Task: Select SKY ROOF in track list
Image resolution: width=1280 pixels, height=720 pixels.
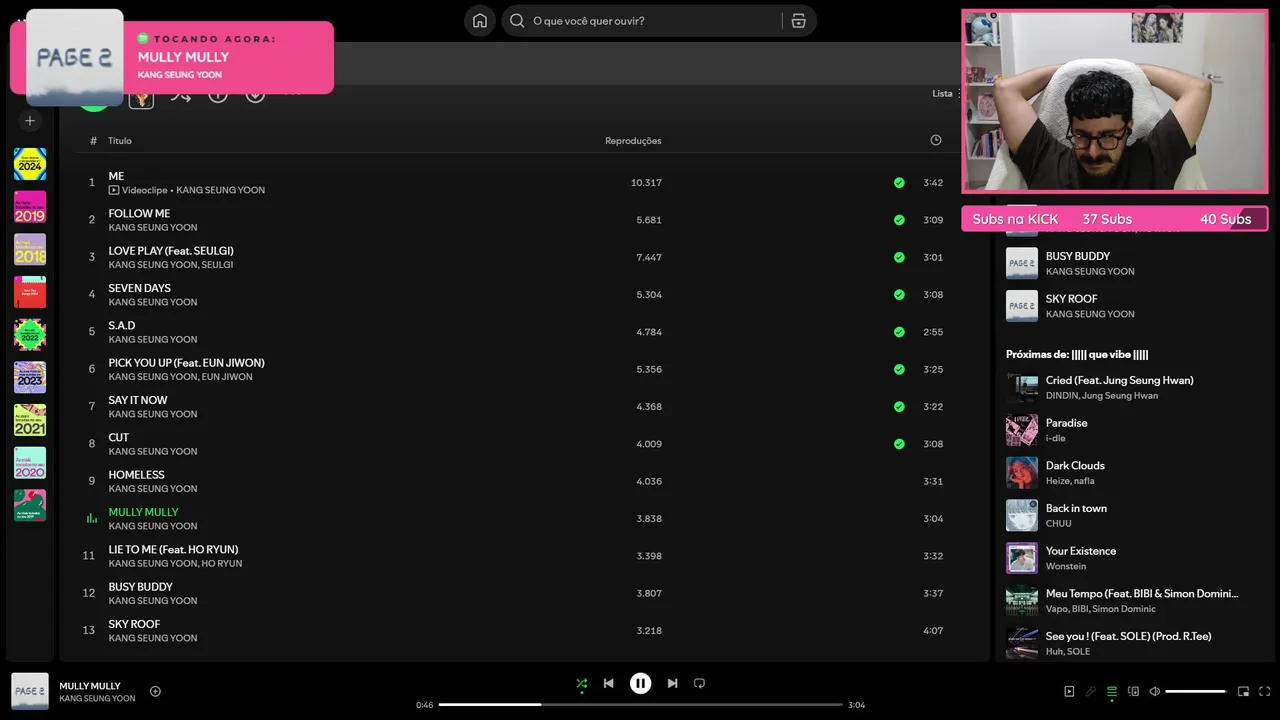Action: point(524,631)
